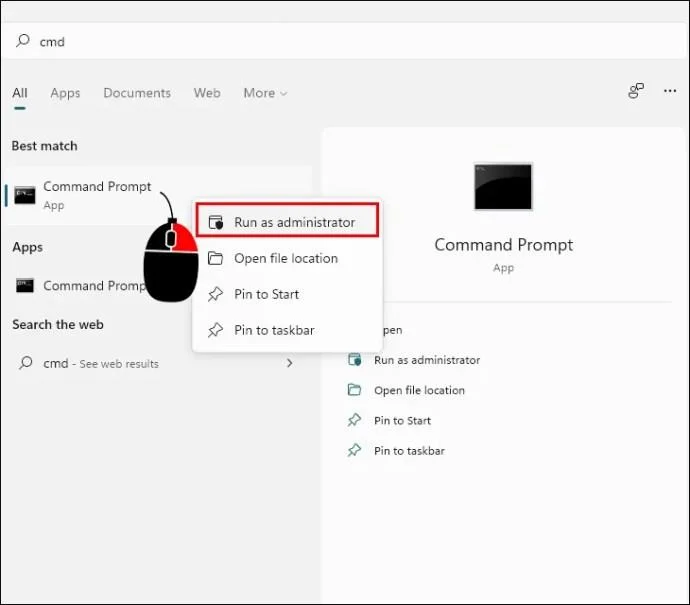Click Open file location in right details pane
The height and width of the screenshot is (605, 690).
(419, 390)
